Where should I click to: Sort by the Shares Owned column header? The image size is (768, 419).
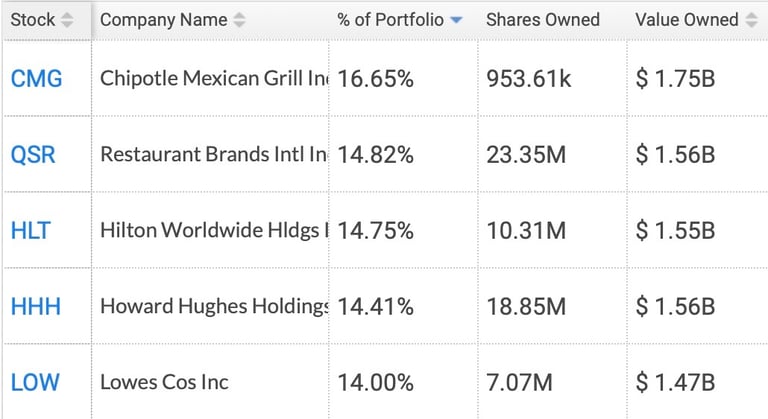tap(542, 20)
